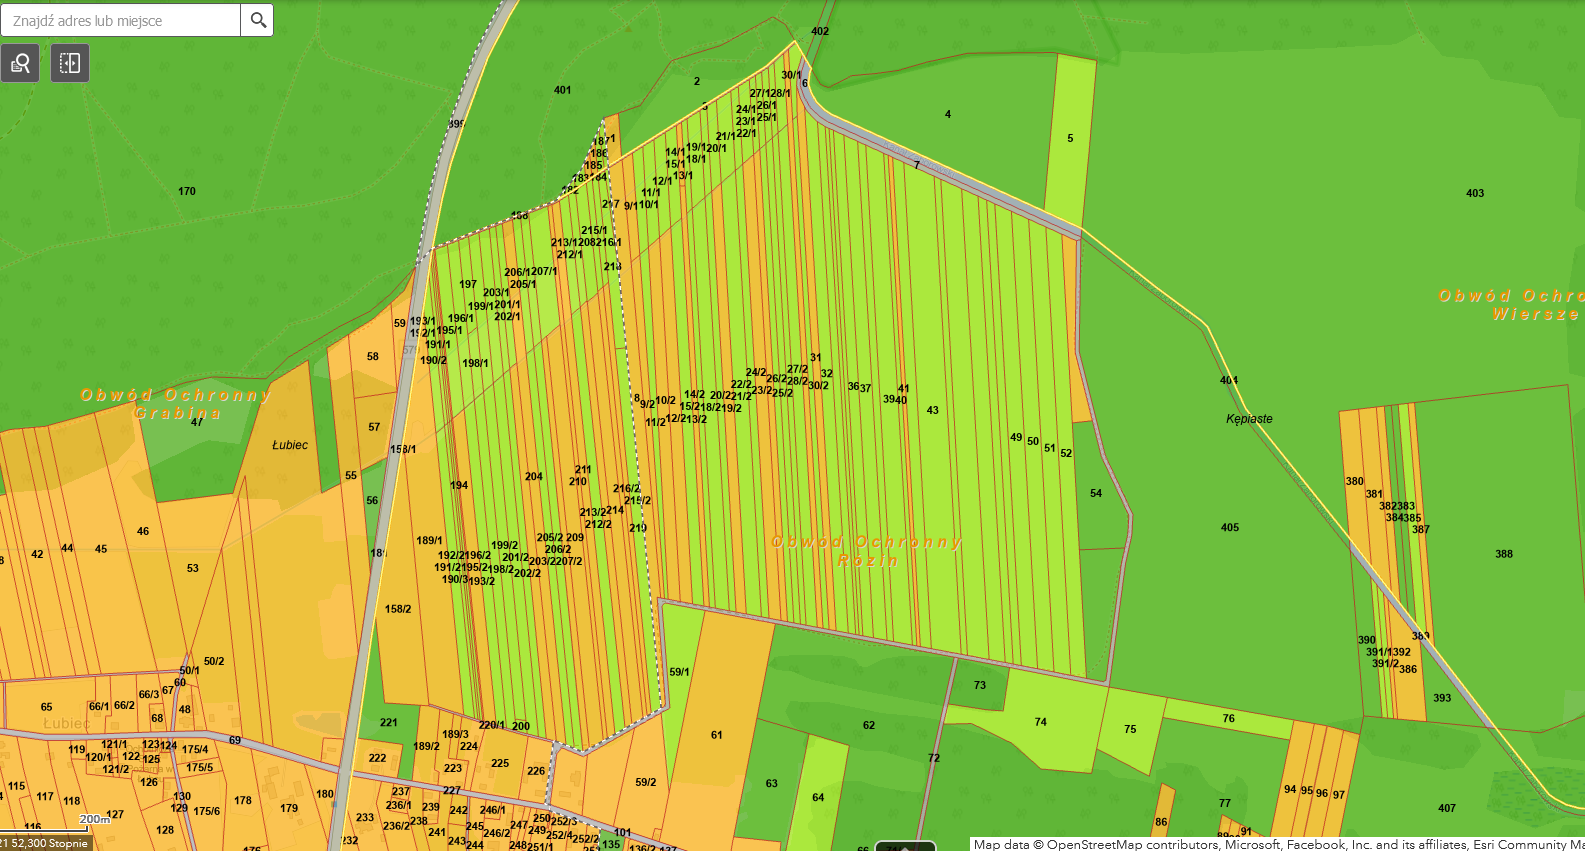Select parcel label 46

[x=143, y=531]
